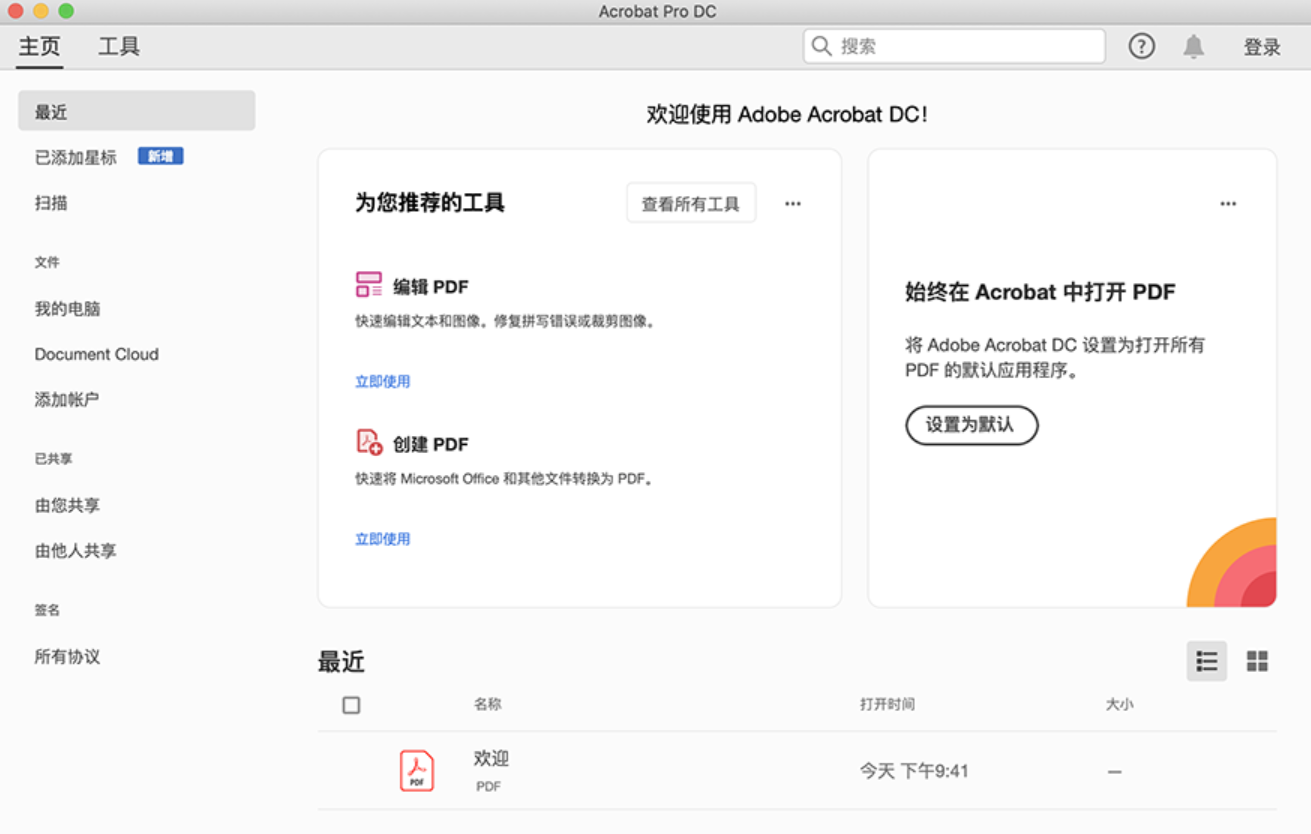Click the 查看所有工具 button
This screenshot has width=1311, height=834.
(691, 203)
